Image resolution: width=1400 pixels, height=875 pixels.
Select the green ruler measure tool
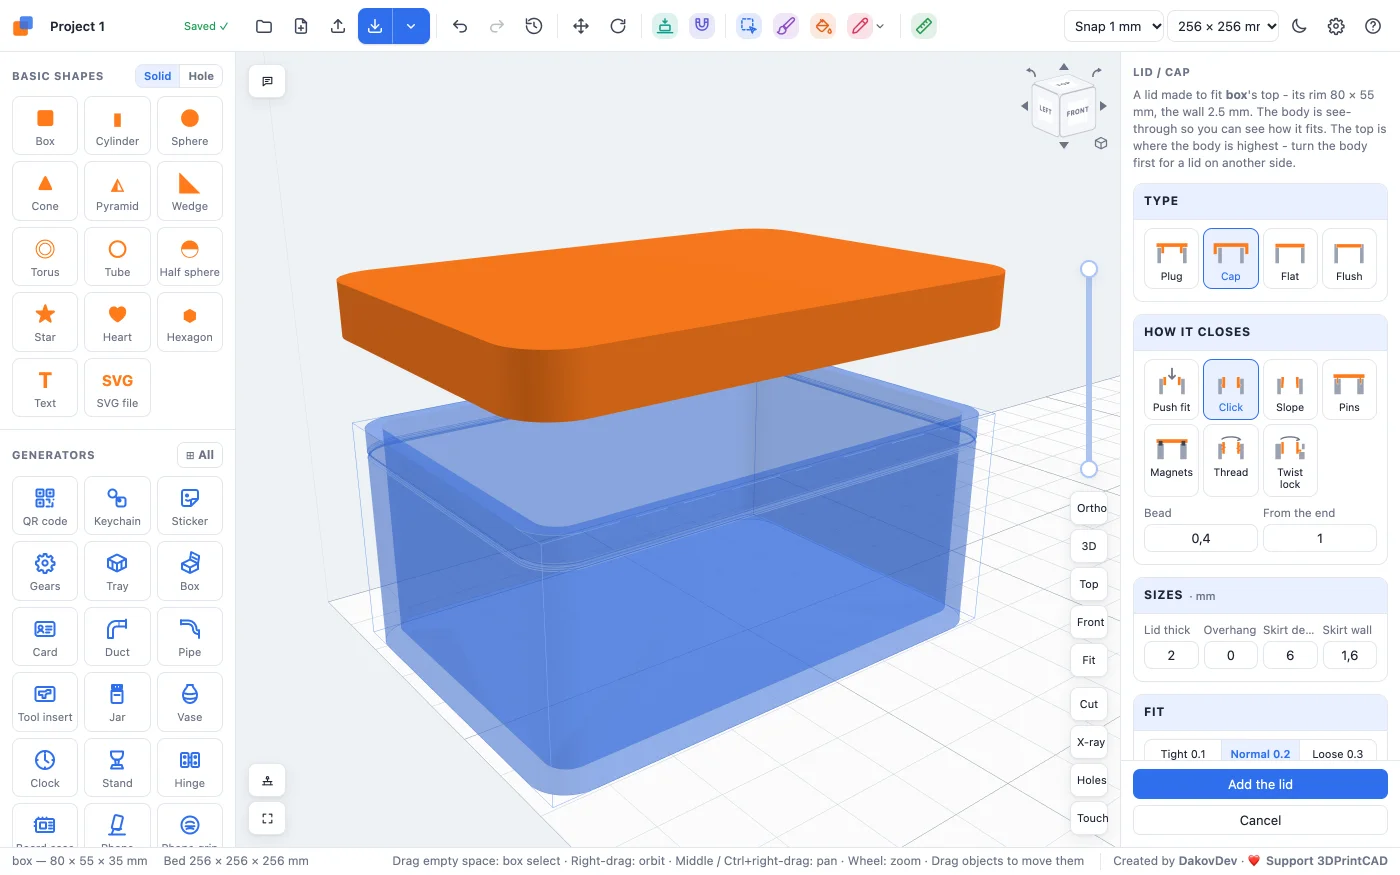pos(924,26)
